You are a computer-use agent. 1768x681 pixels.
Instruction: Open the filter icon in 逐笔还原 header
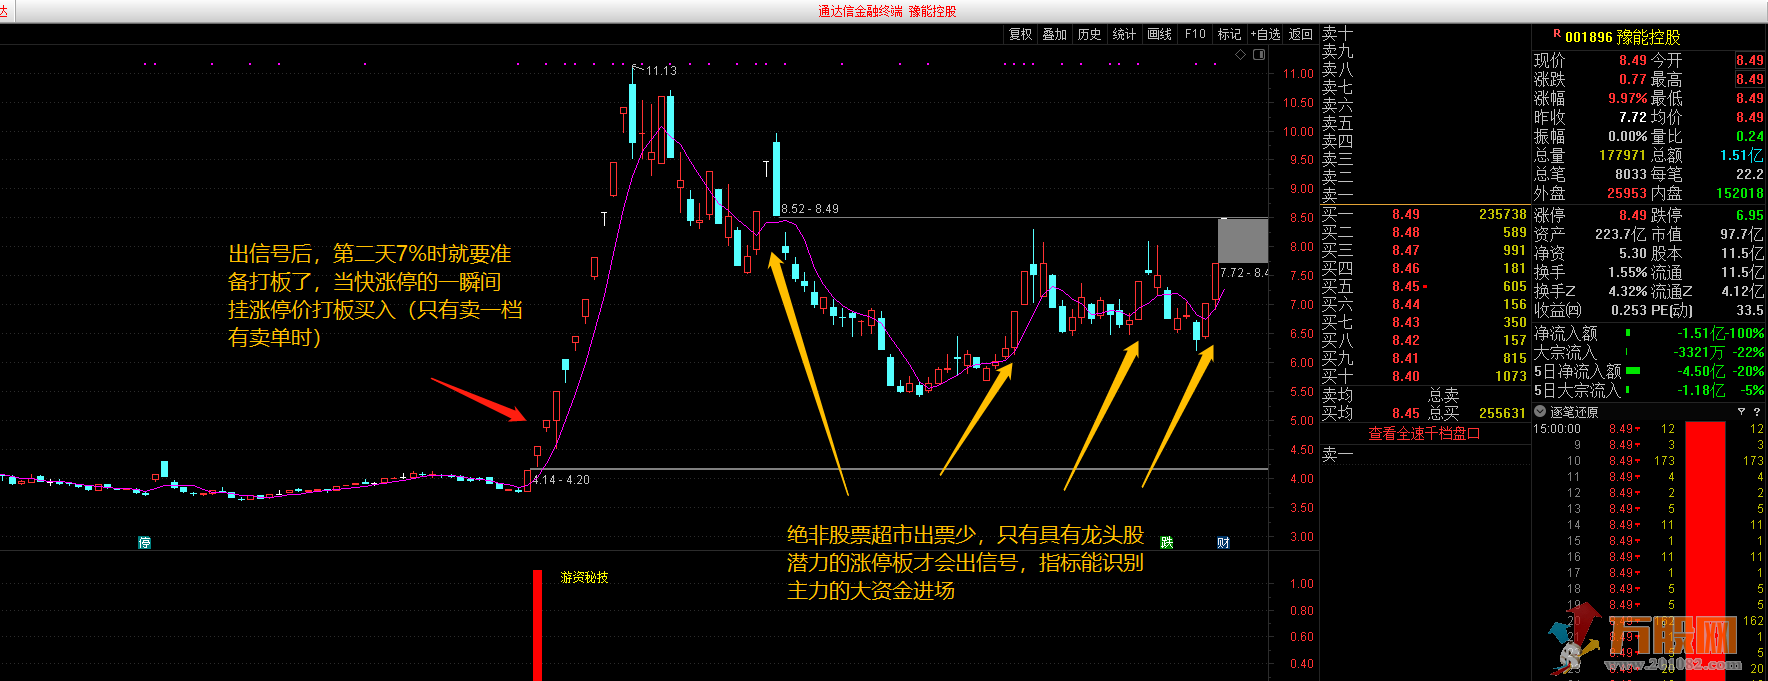[1741, 412]
